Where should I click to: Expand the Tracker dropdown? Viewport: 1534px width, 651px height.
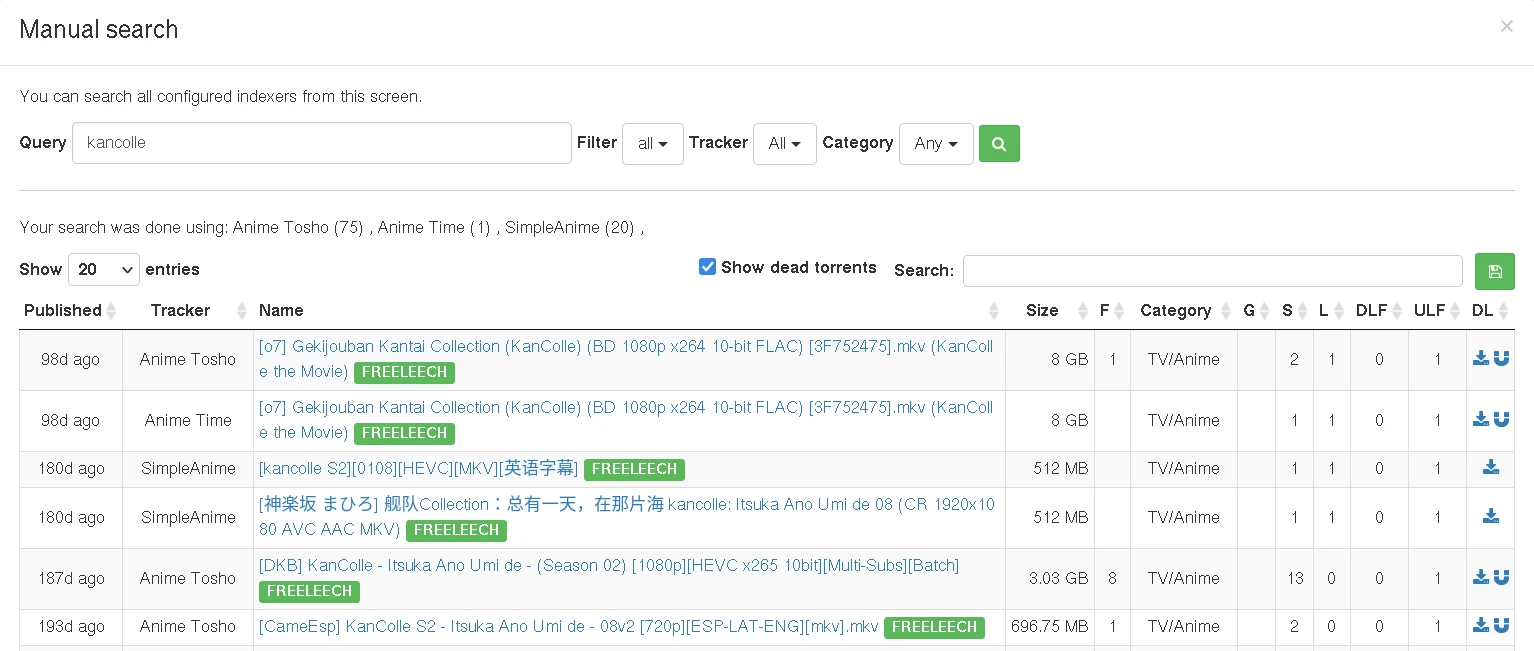tap(784, 144)
